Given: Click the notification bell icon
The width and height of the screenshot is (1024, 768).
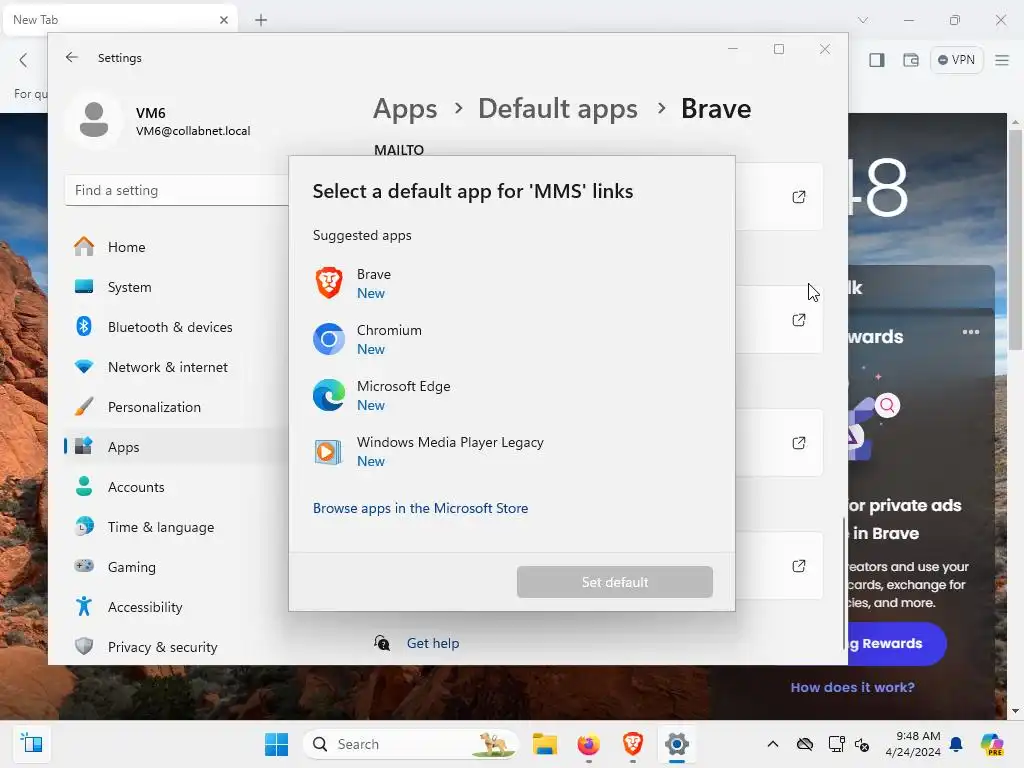Looking at the screenshot, I should coord(956,744).
